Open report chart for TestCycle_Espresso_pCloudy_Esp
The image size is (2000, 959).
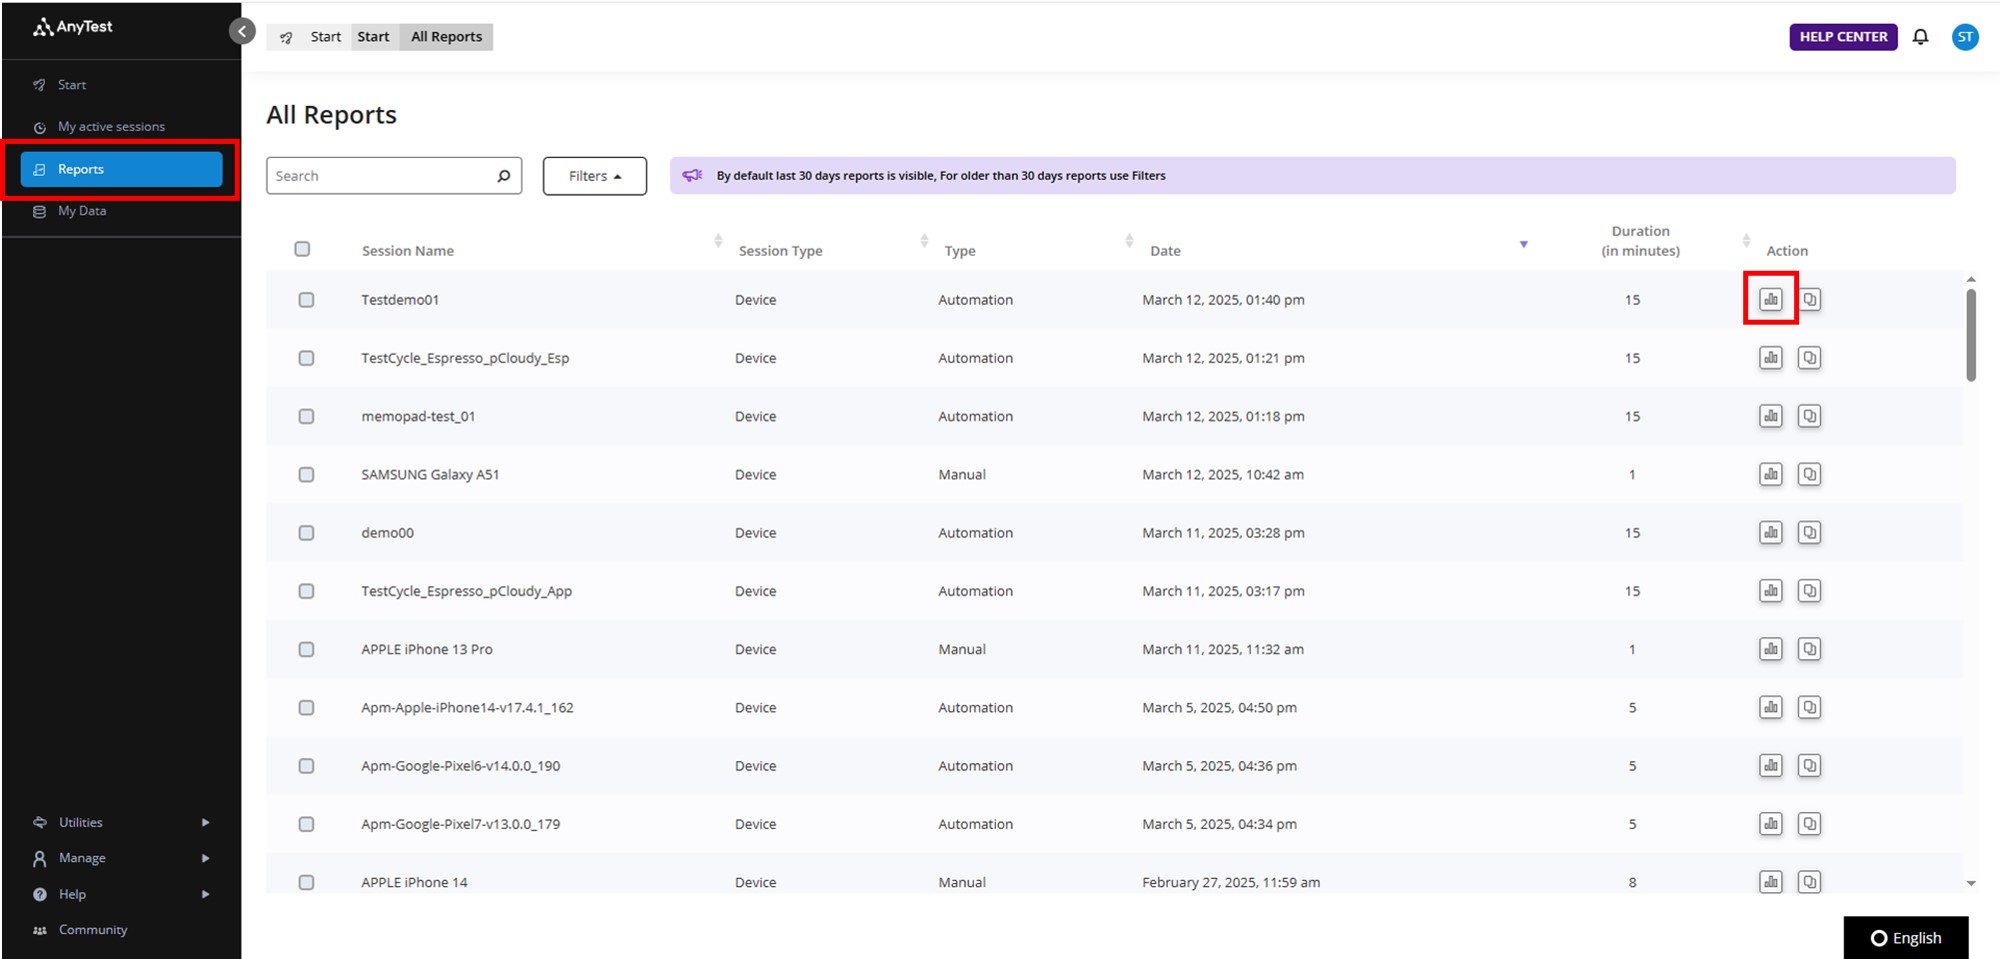(1771, 358)
